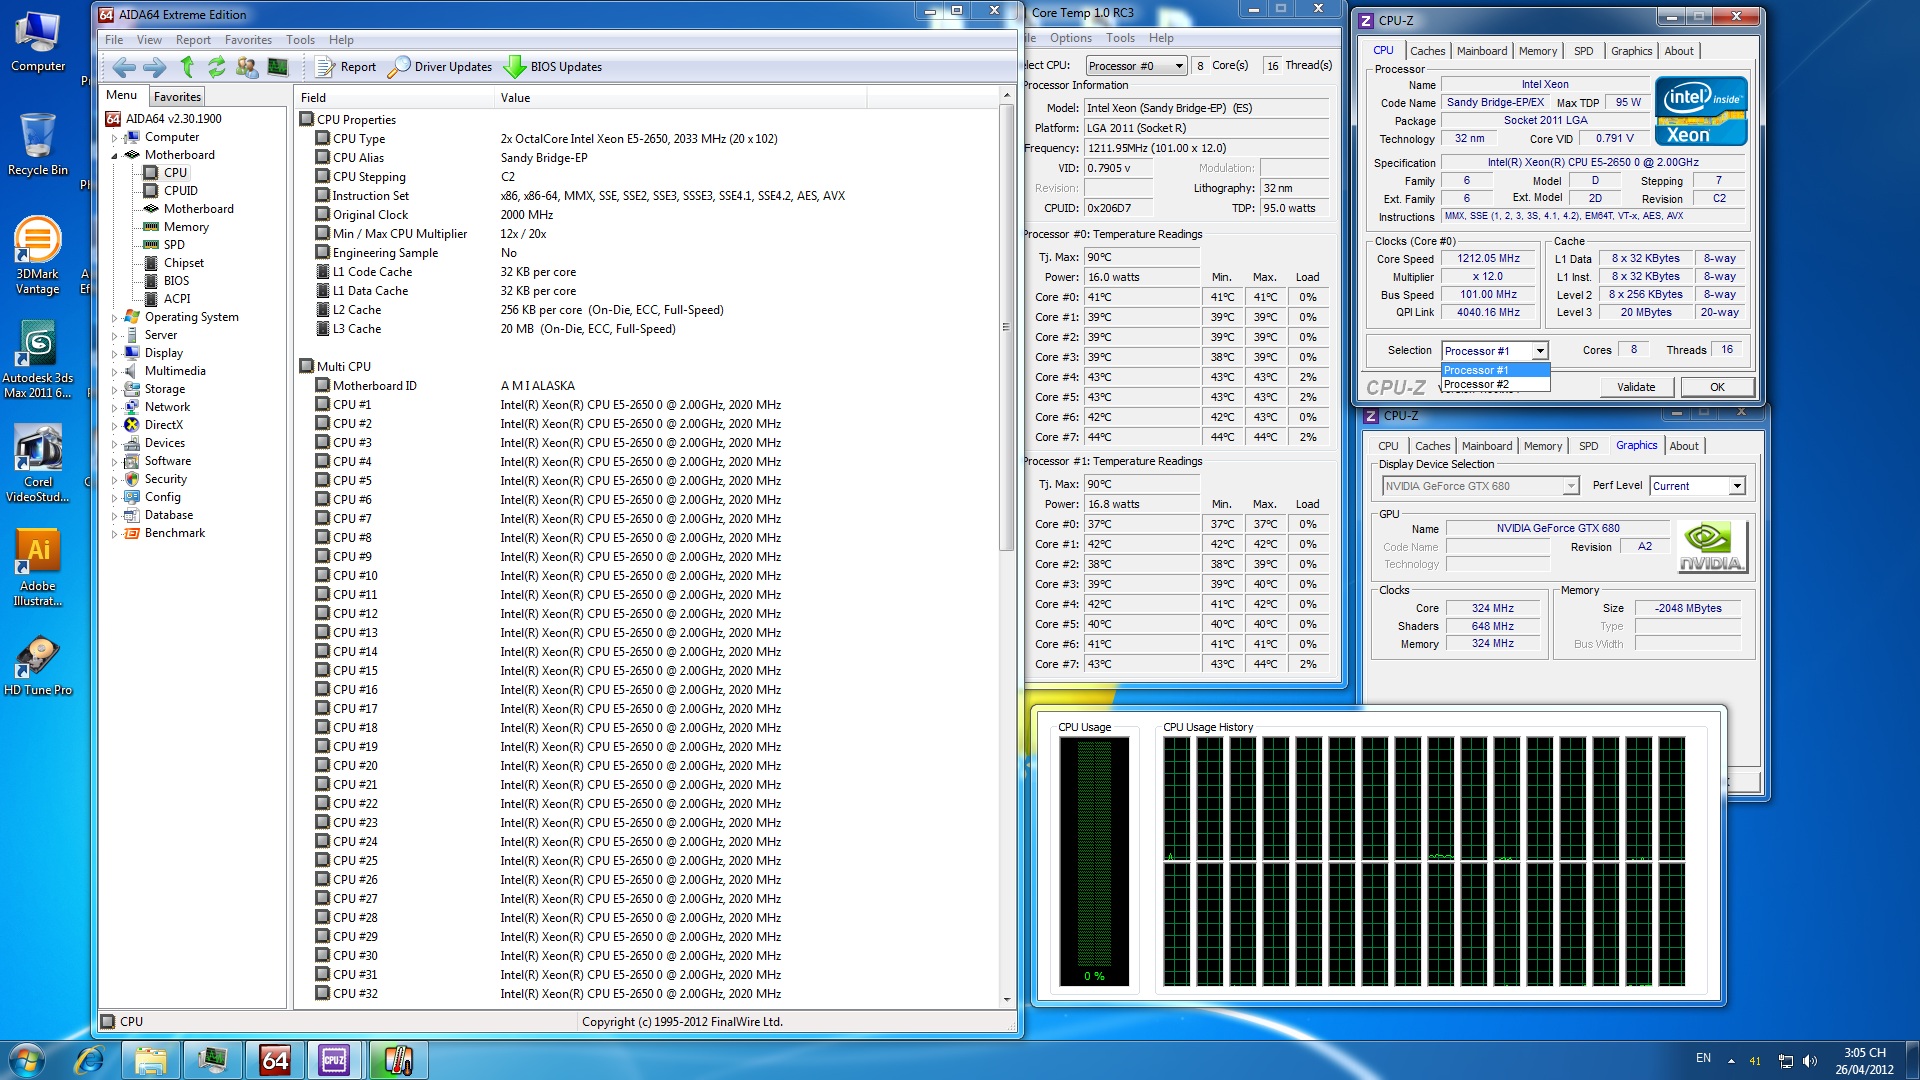
Task: Open About tab in lower CPU-Z window
Action: 1683,446
